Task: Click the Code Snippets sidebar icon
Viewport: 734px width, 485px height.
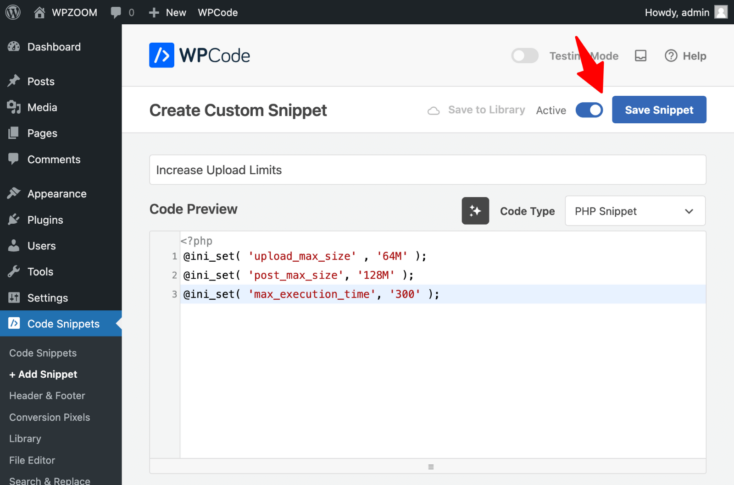Action: tap(14, 323)
